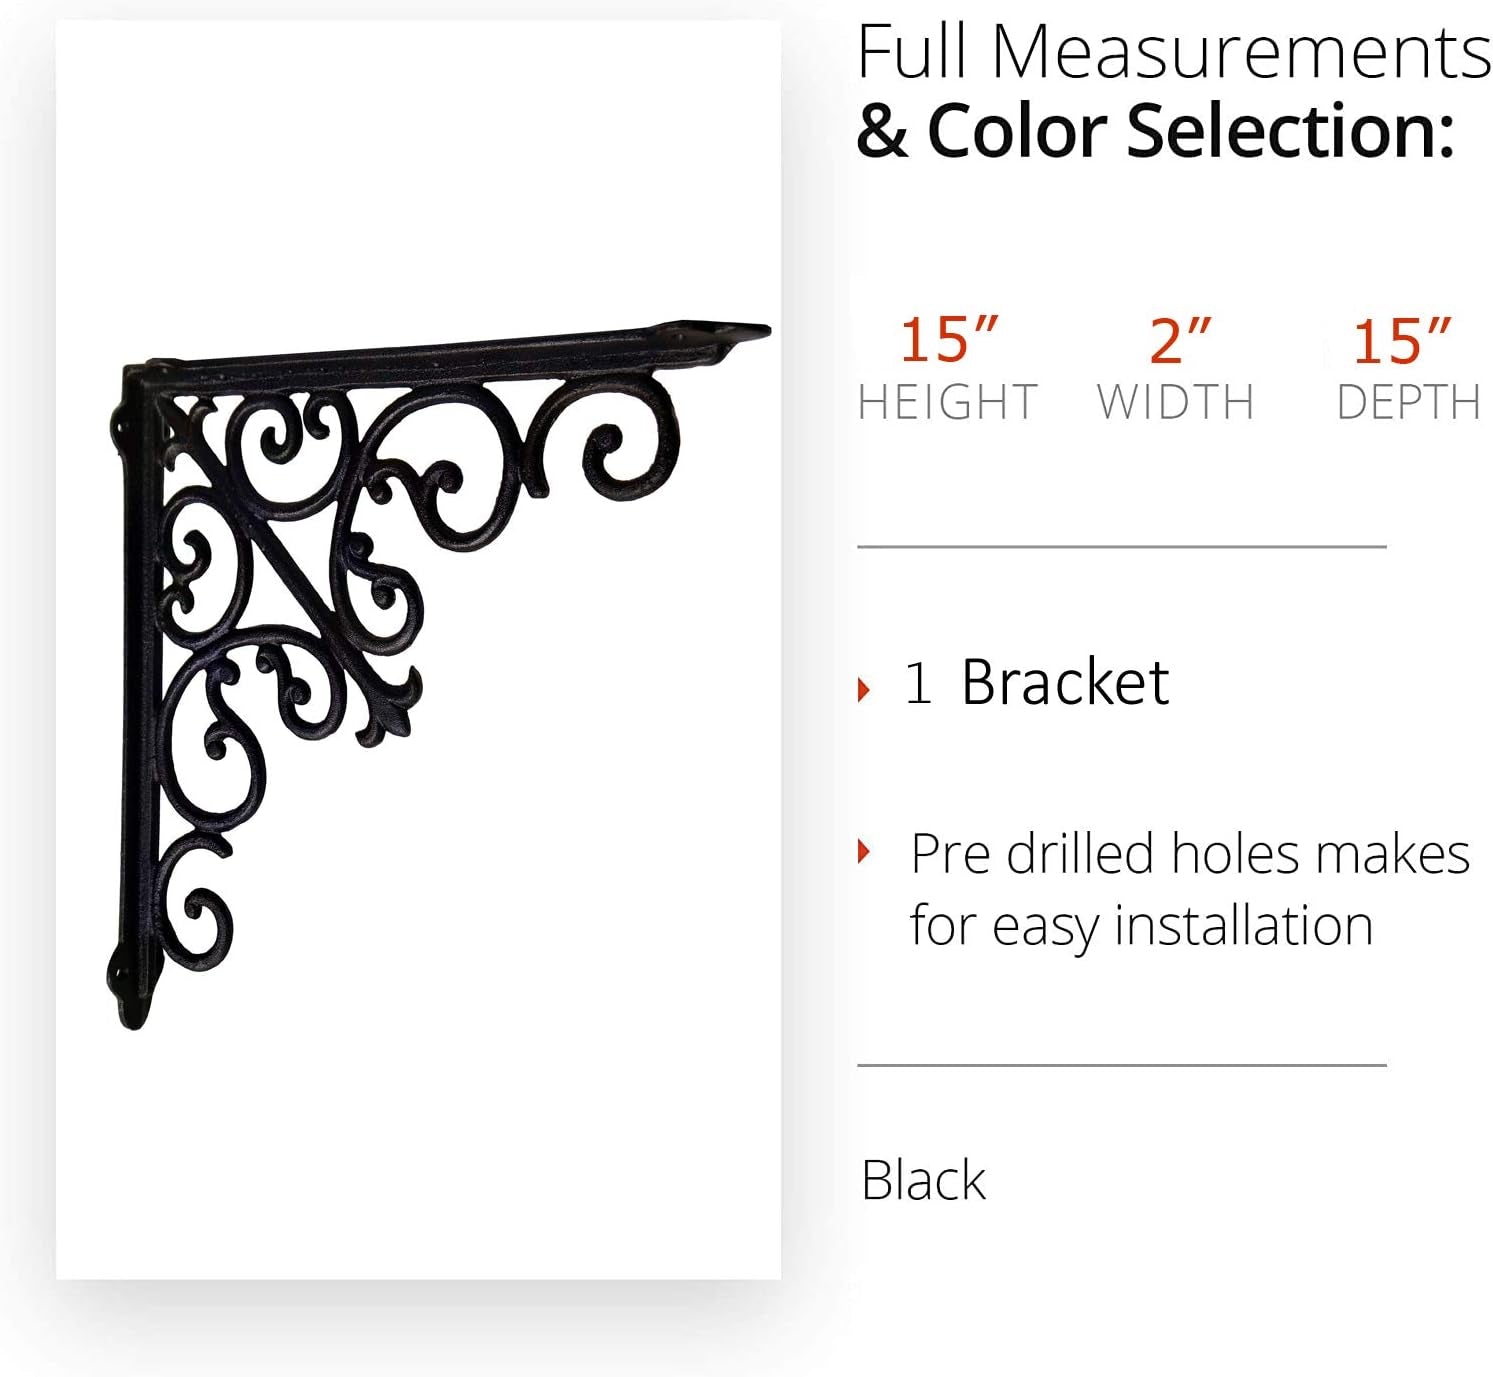This screenshot has height=1377, width=1493.
Task: Click the 1 Bracket text
Action: [x=1037, y=683]
